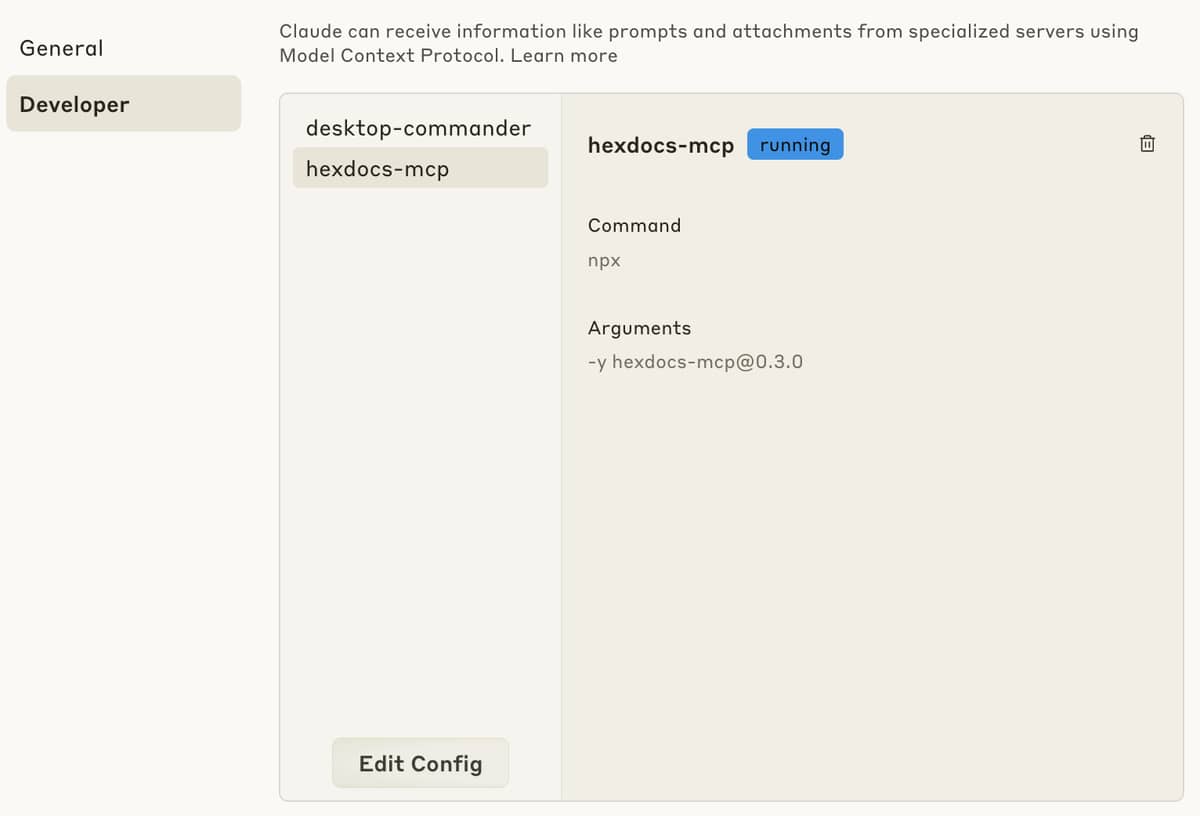Viewport: 1200px width, 816px height.
Task: Select desktop-commander in the server list
Action: click(x=420, y=128)
